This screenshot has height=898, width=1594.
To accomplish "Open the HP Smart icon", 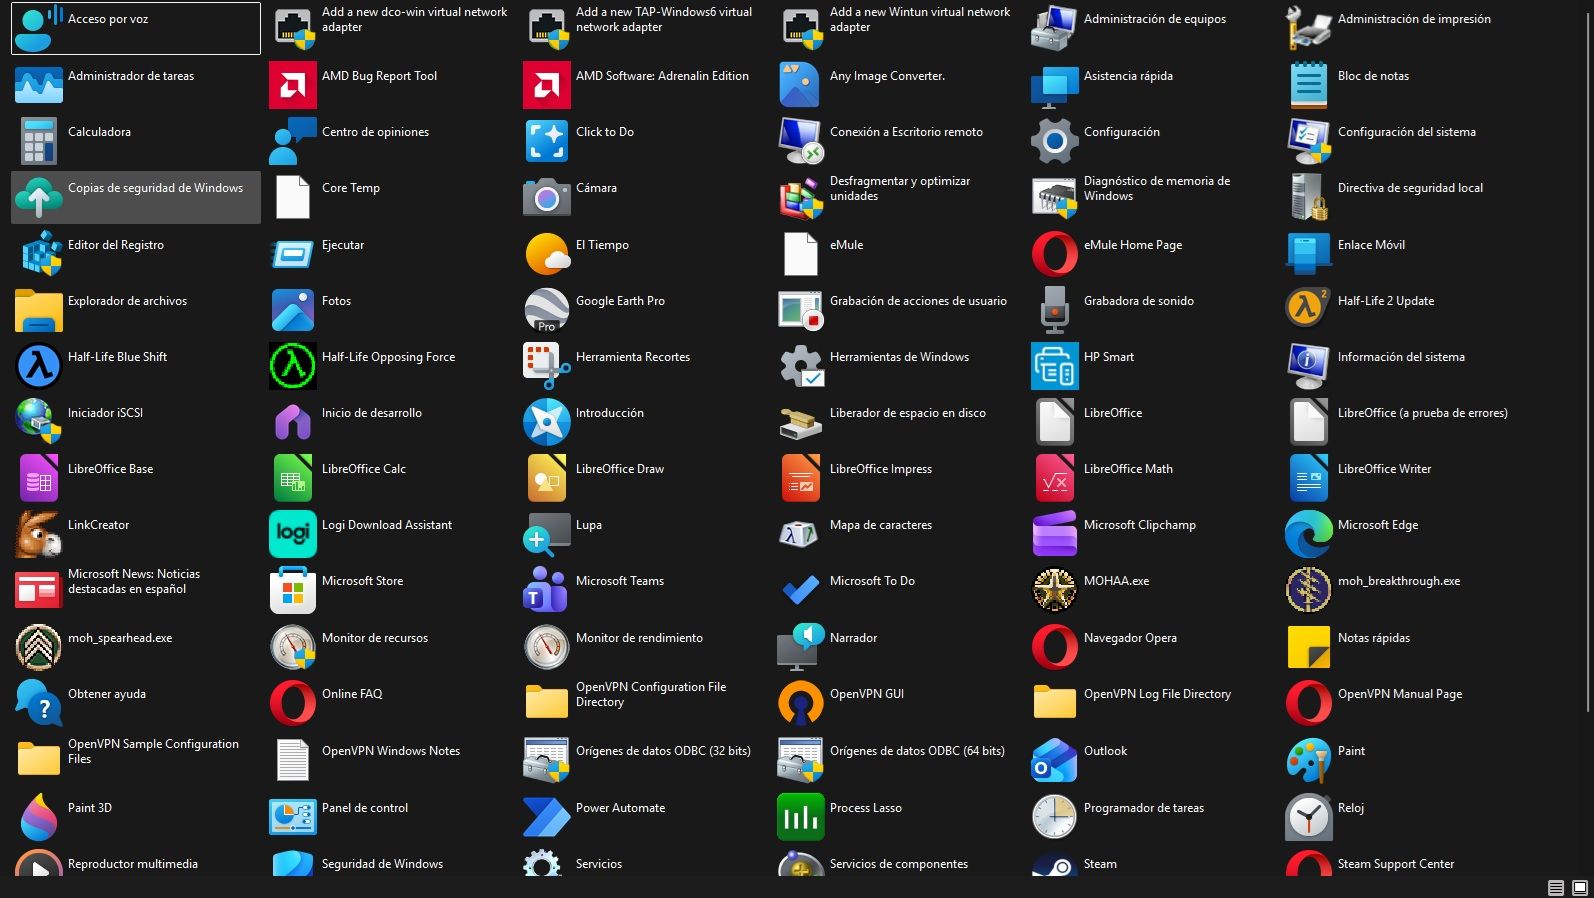I will tap(1055, 366).
